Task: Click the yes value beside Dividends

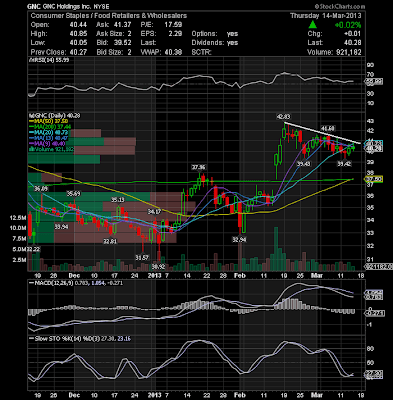Action: [232, 43]
